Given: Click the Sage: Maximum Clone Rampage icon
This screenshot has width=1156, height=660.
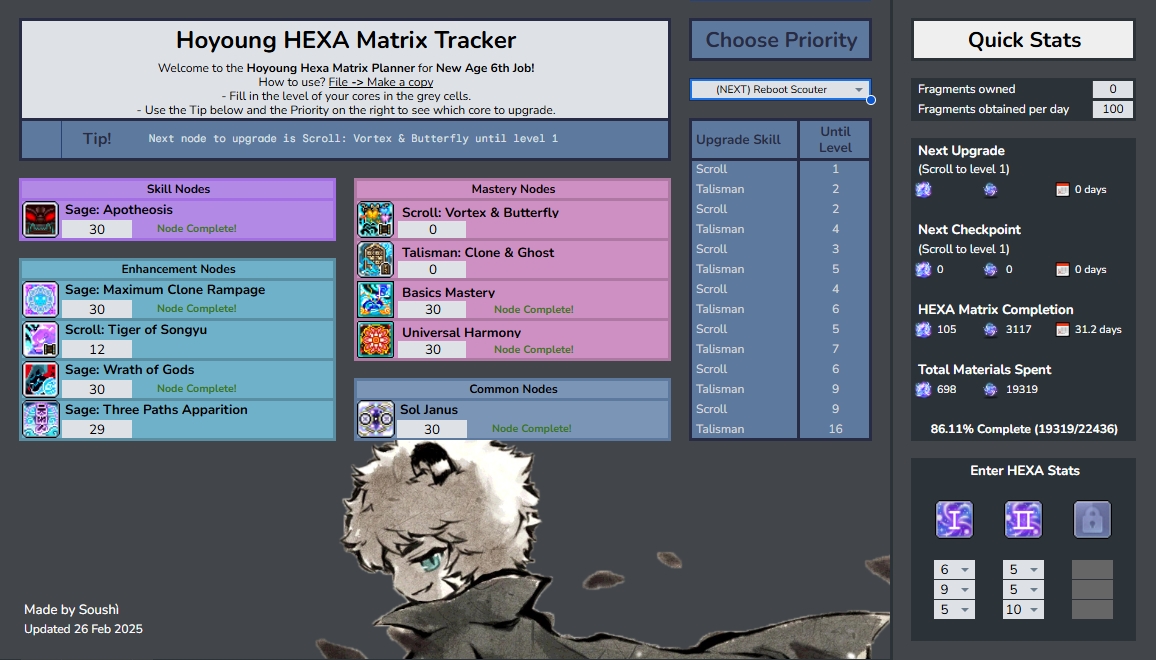Looking at the screenshot, I should click(x=41, y=300).
